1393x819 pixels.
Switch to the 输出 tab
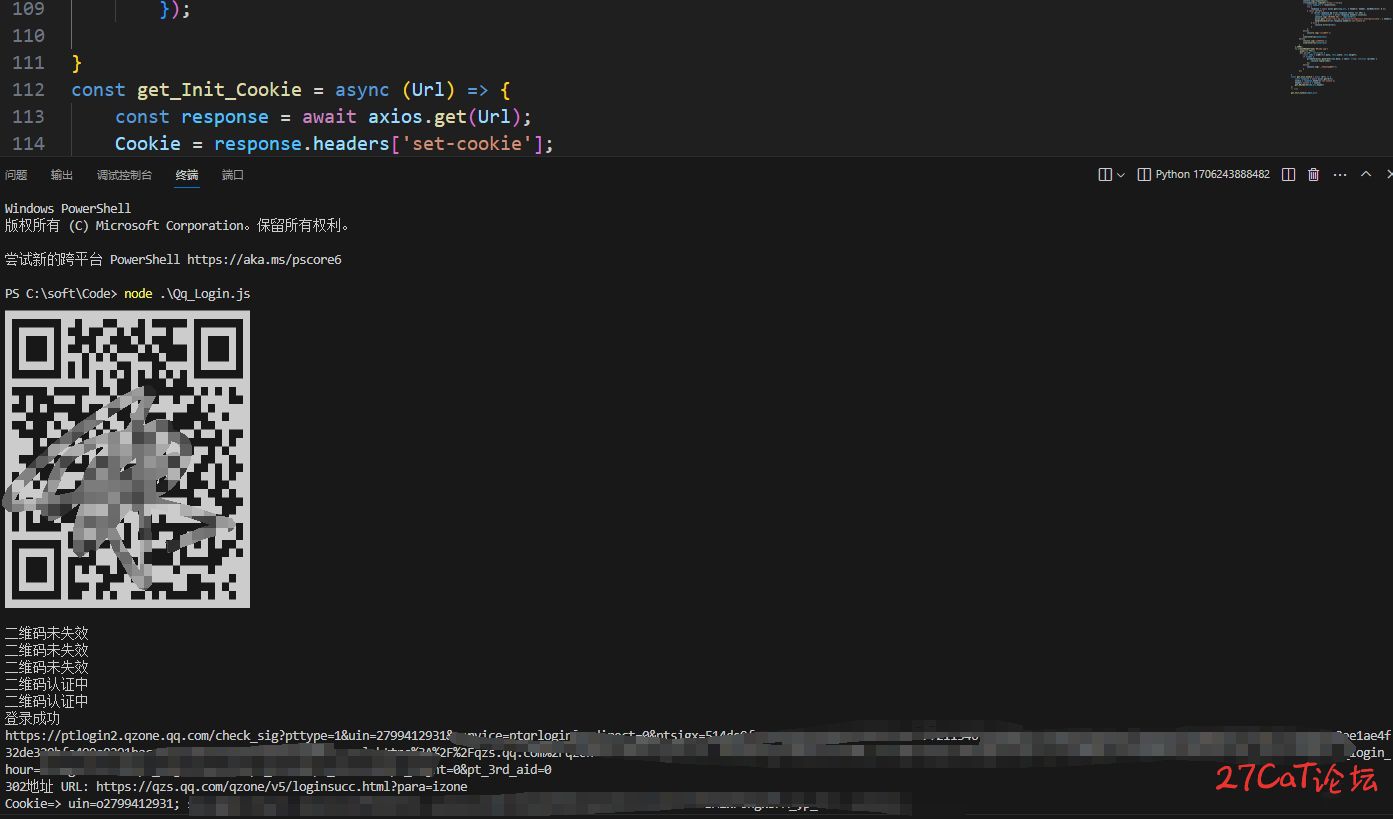[x=62, y=175]
